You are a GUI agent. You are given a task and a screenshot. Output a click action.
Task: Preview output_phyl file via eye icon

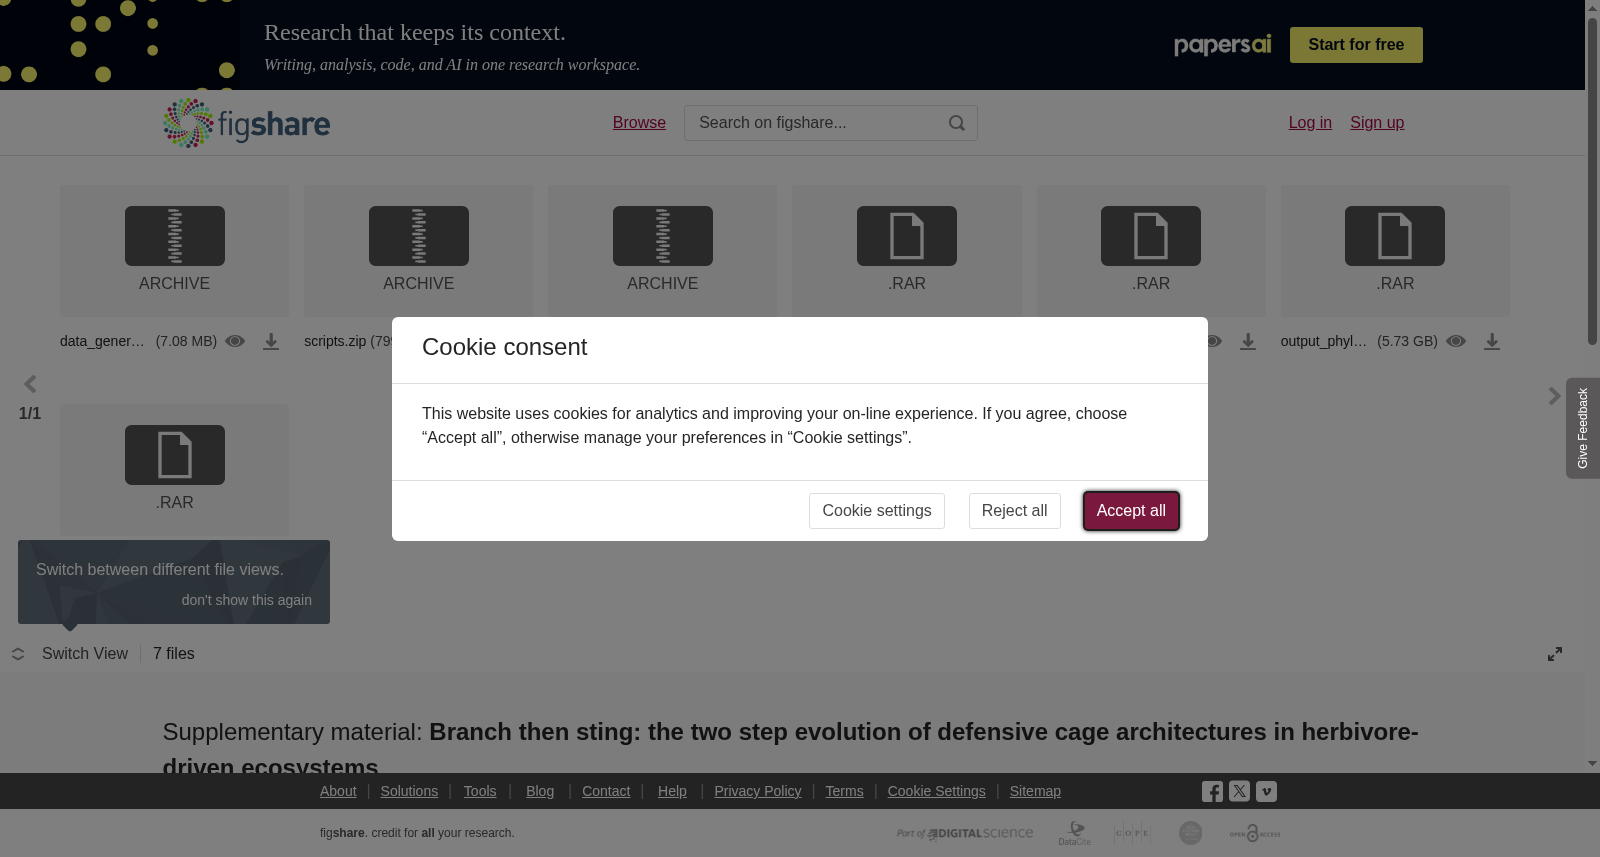tap(1456, 341)
